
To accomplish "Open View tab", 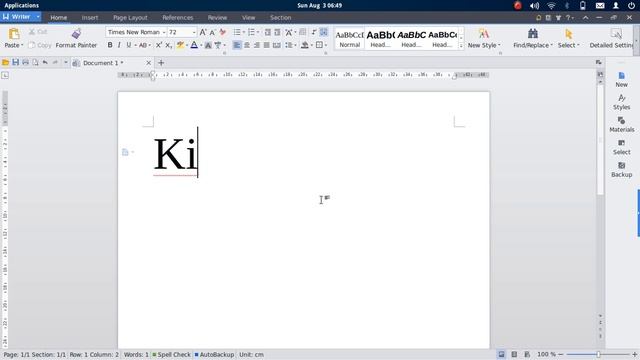I will coord(248,18).
